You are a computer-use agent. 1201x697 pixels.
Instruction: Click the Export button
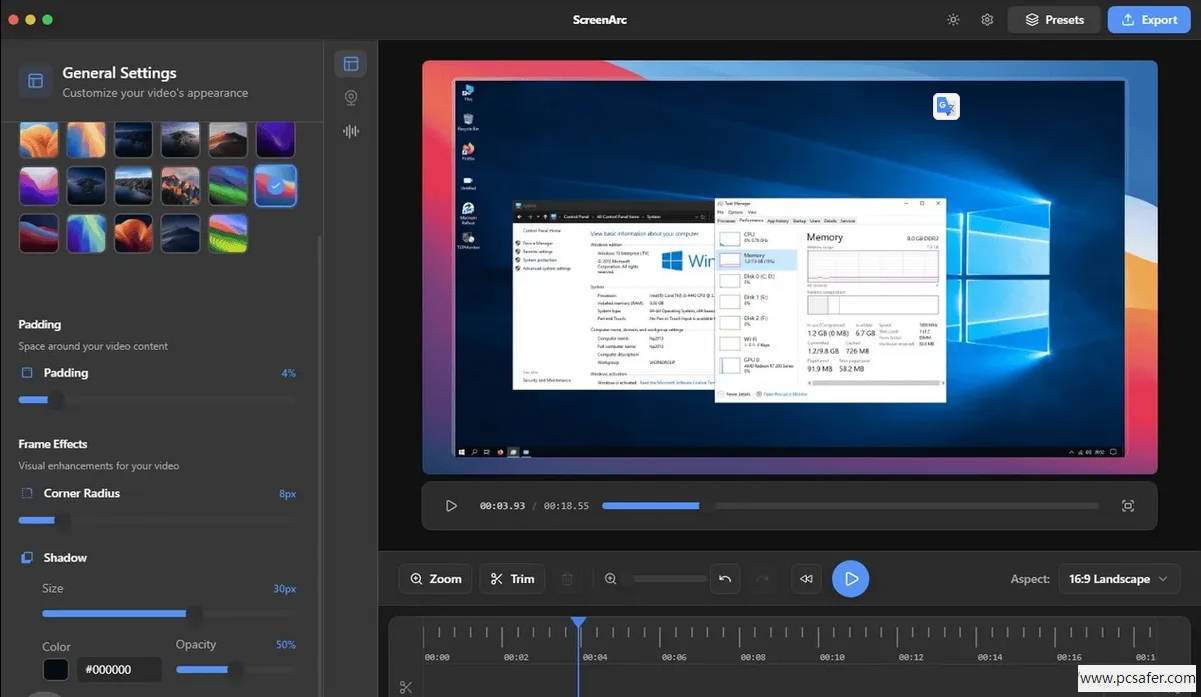(1148, 20)
